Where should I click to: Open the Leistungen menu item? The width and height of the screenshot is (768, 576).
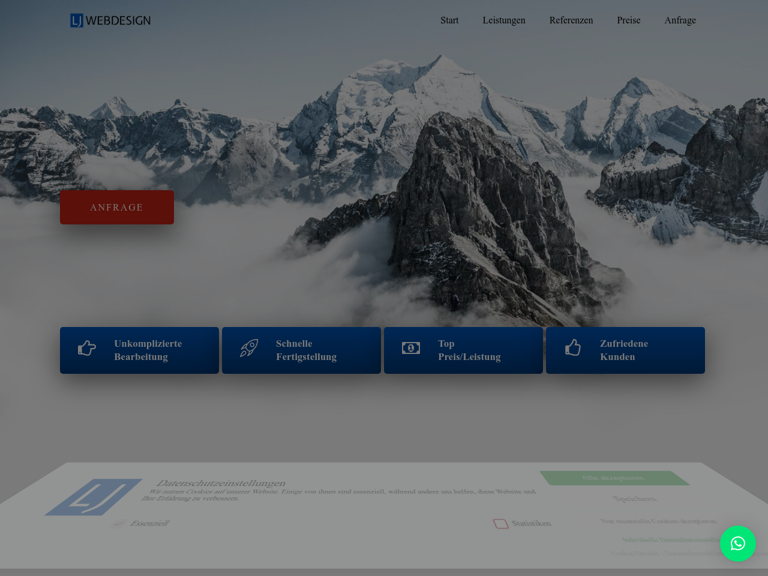[504, 20]
